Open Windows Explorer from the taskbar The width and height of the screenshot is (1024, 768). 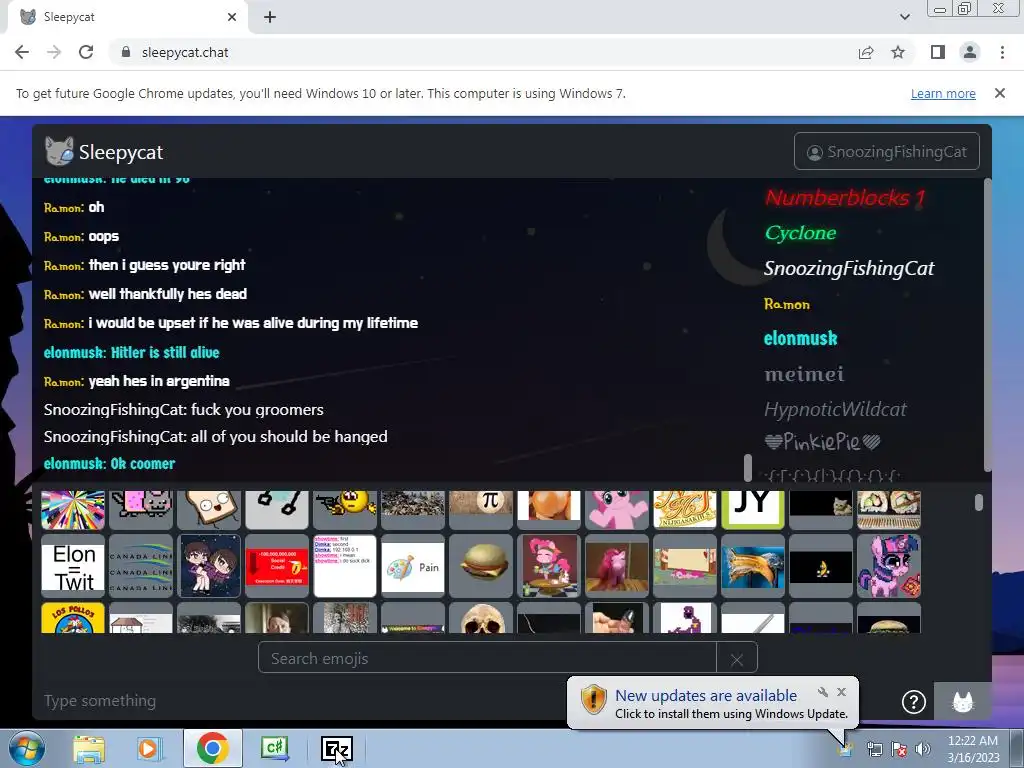tap(89, 748)
